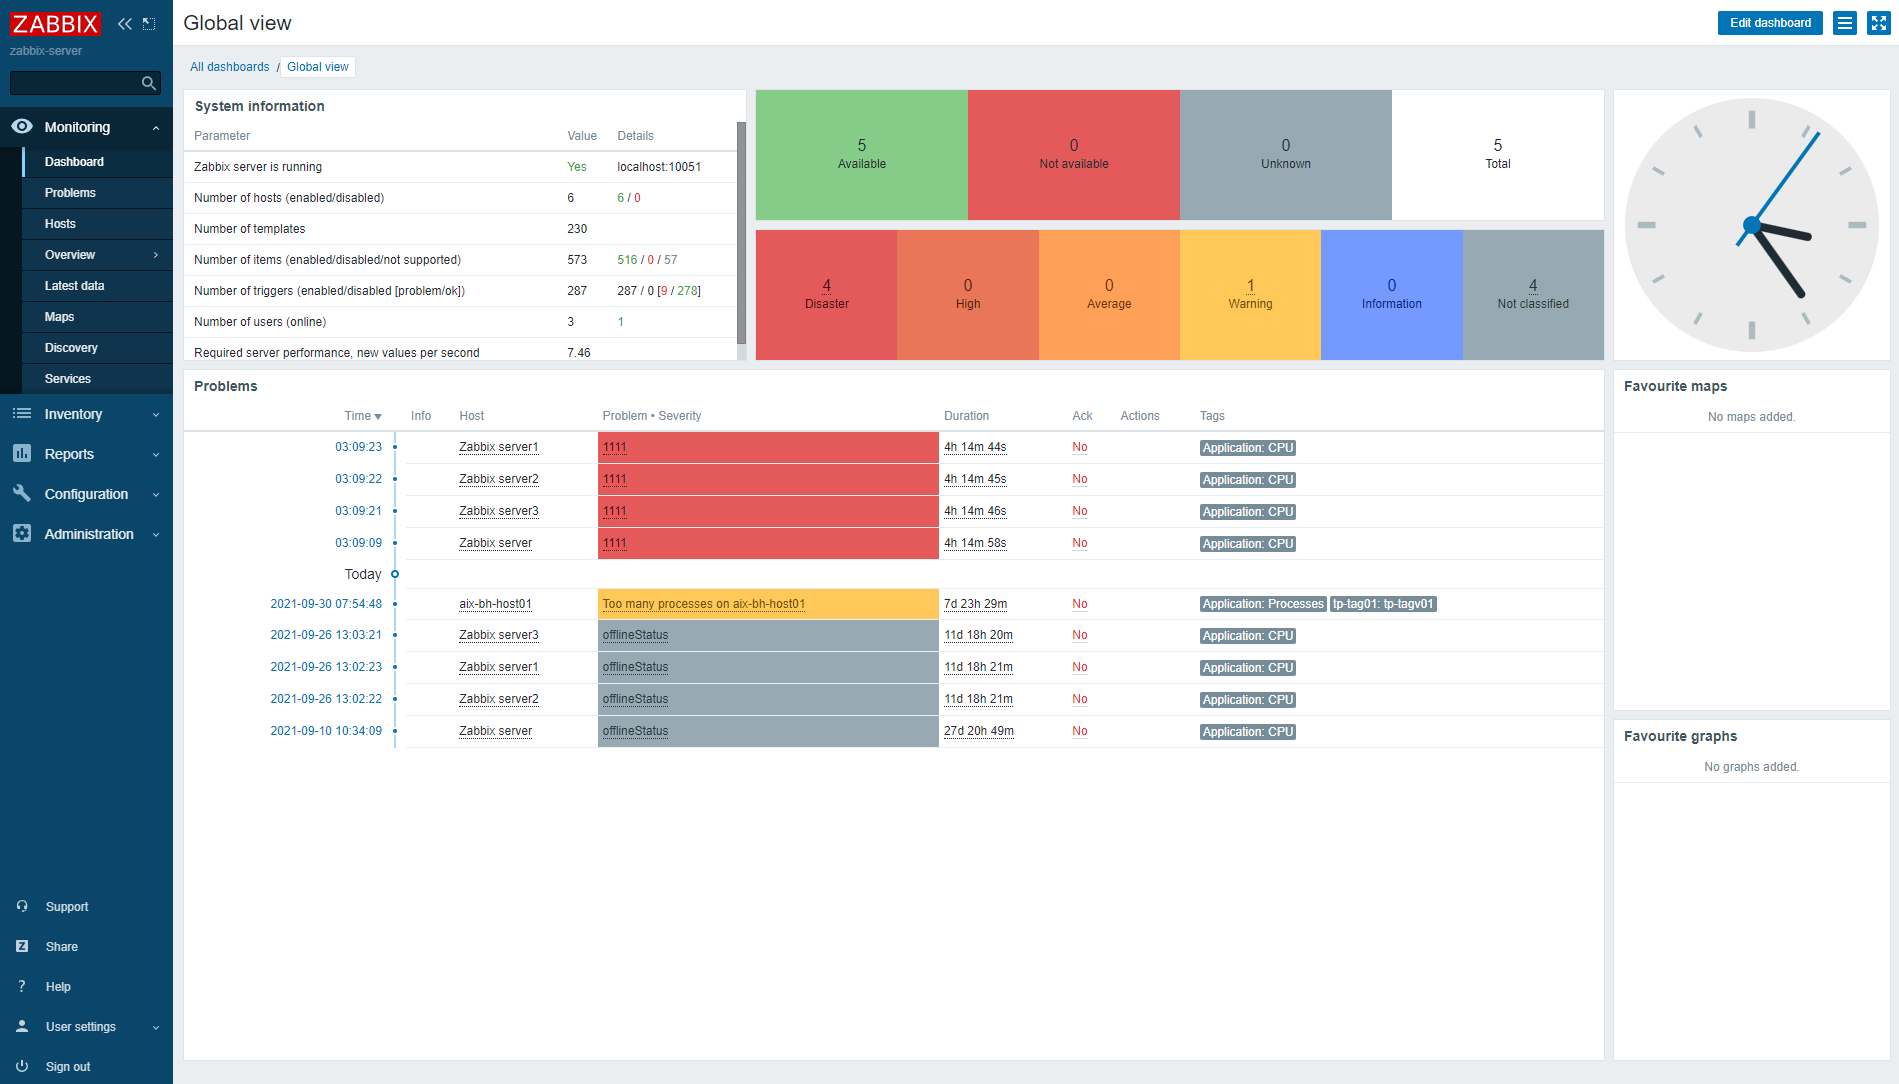The image size is (1899, 1084).
Task: Click the Inventory list icon
Action: coord(22,414)
